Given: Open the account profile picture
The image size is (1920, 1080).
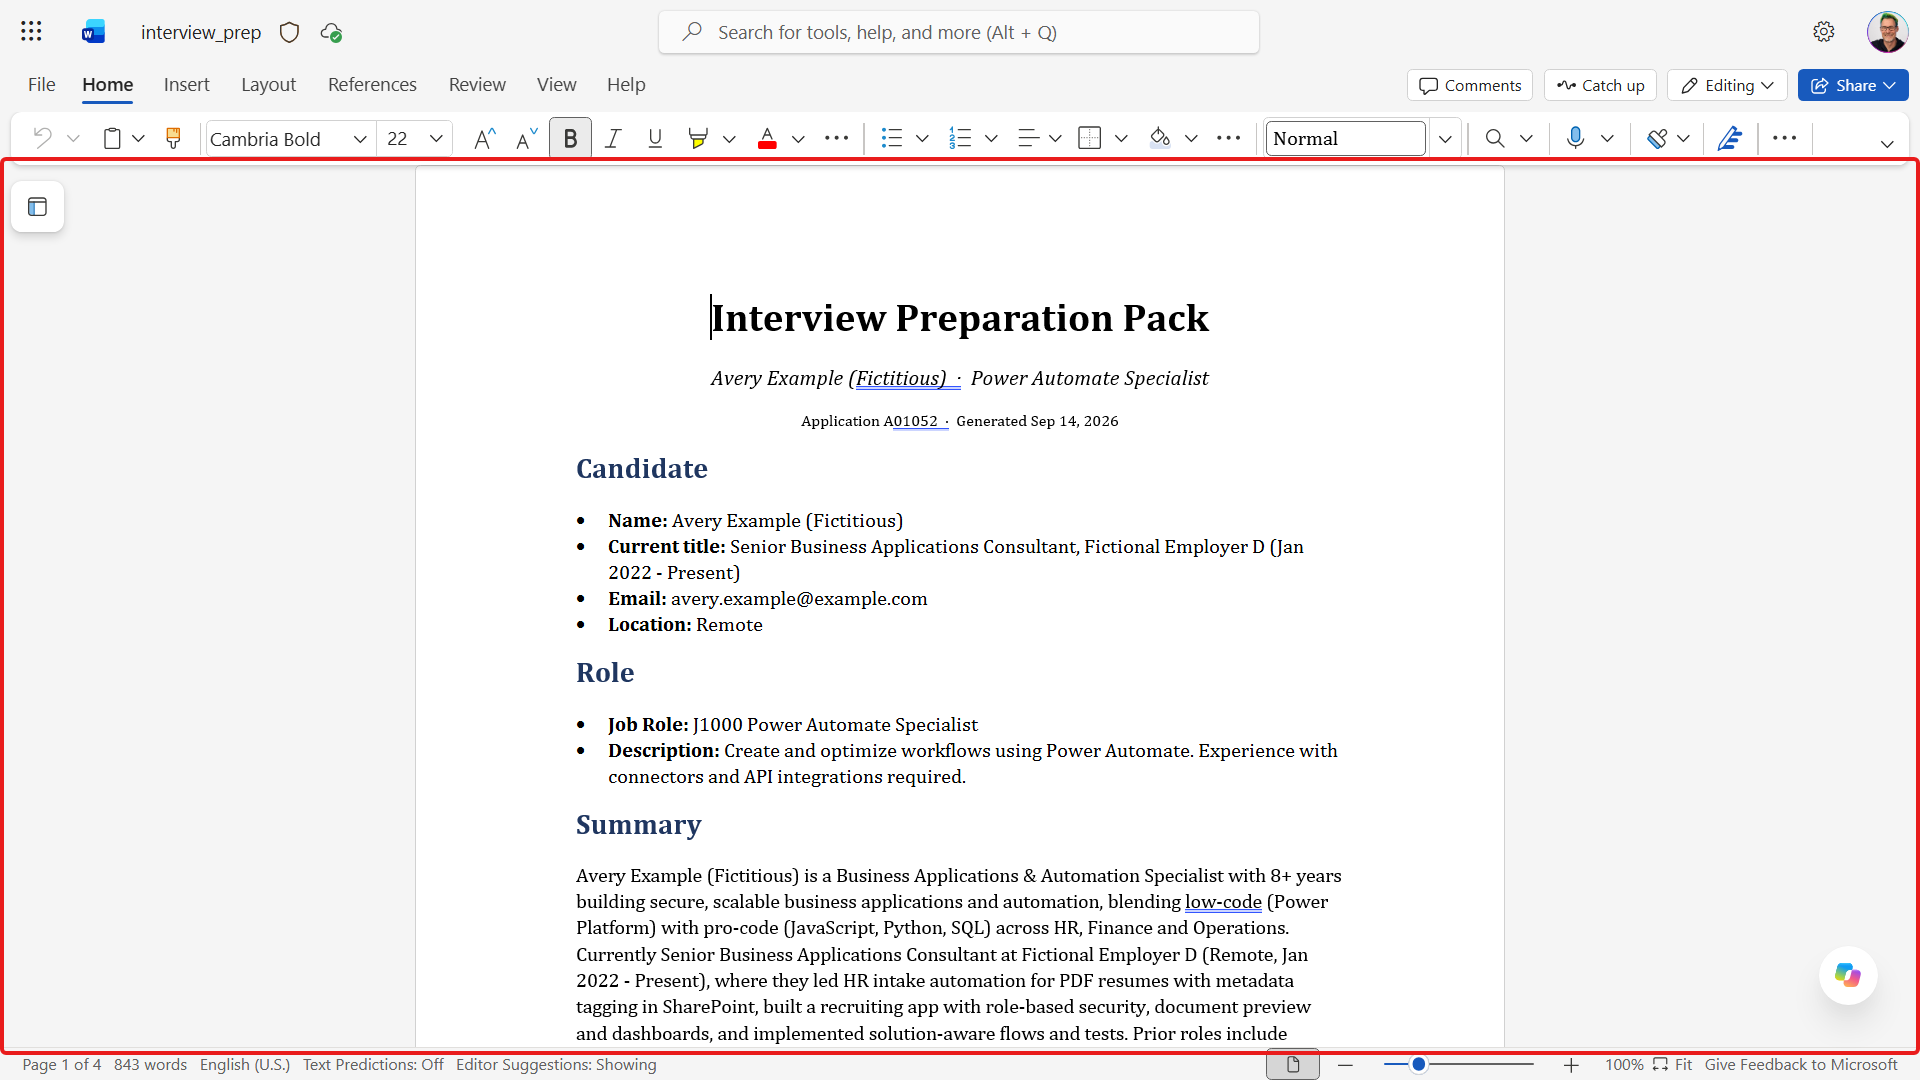Looking at the screenshot, I should [1887, 32].
